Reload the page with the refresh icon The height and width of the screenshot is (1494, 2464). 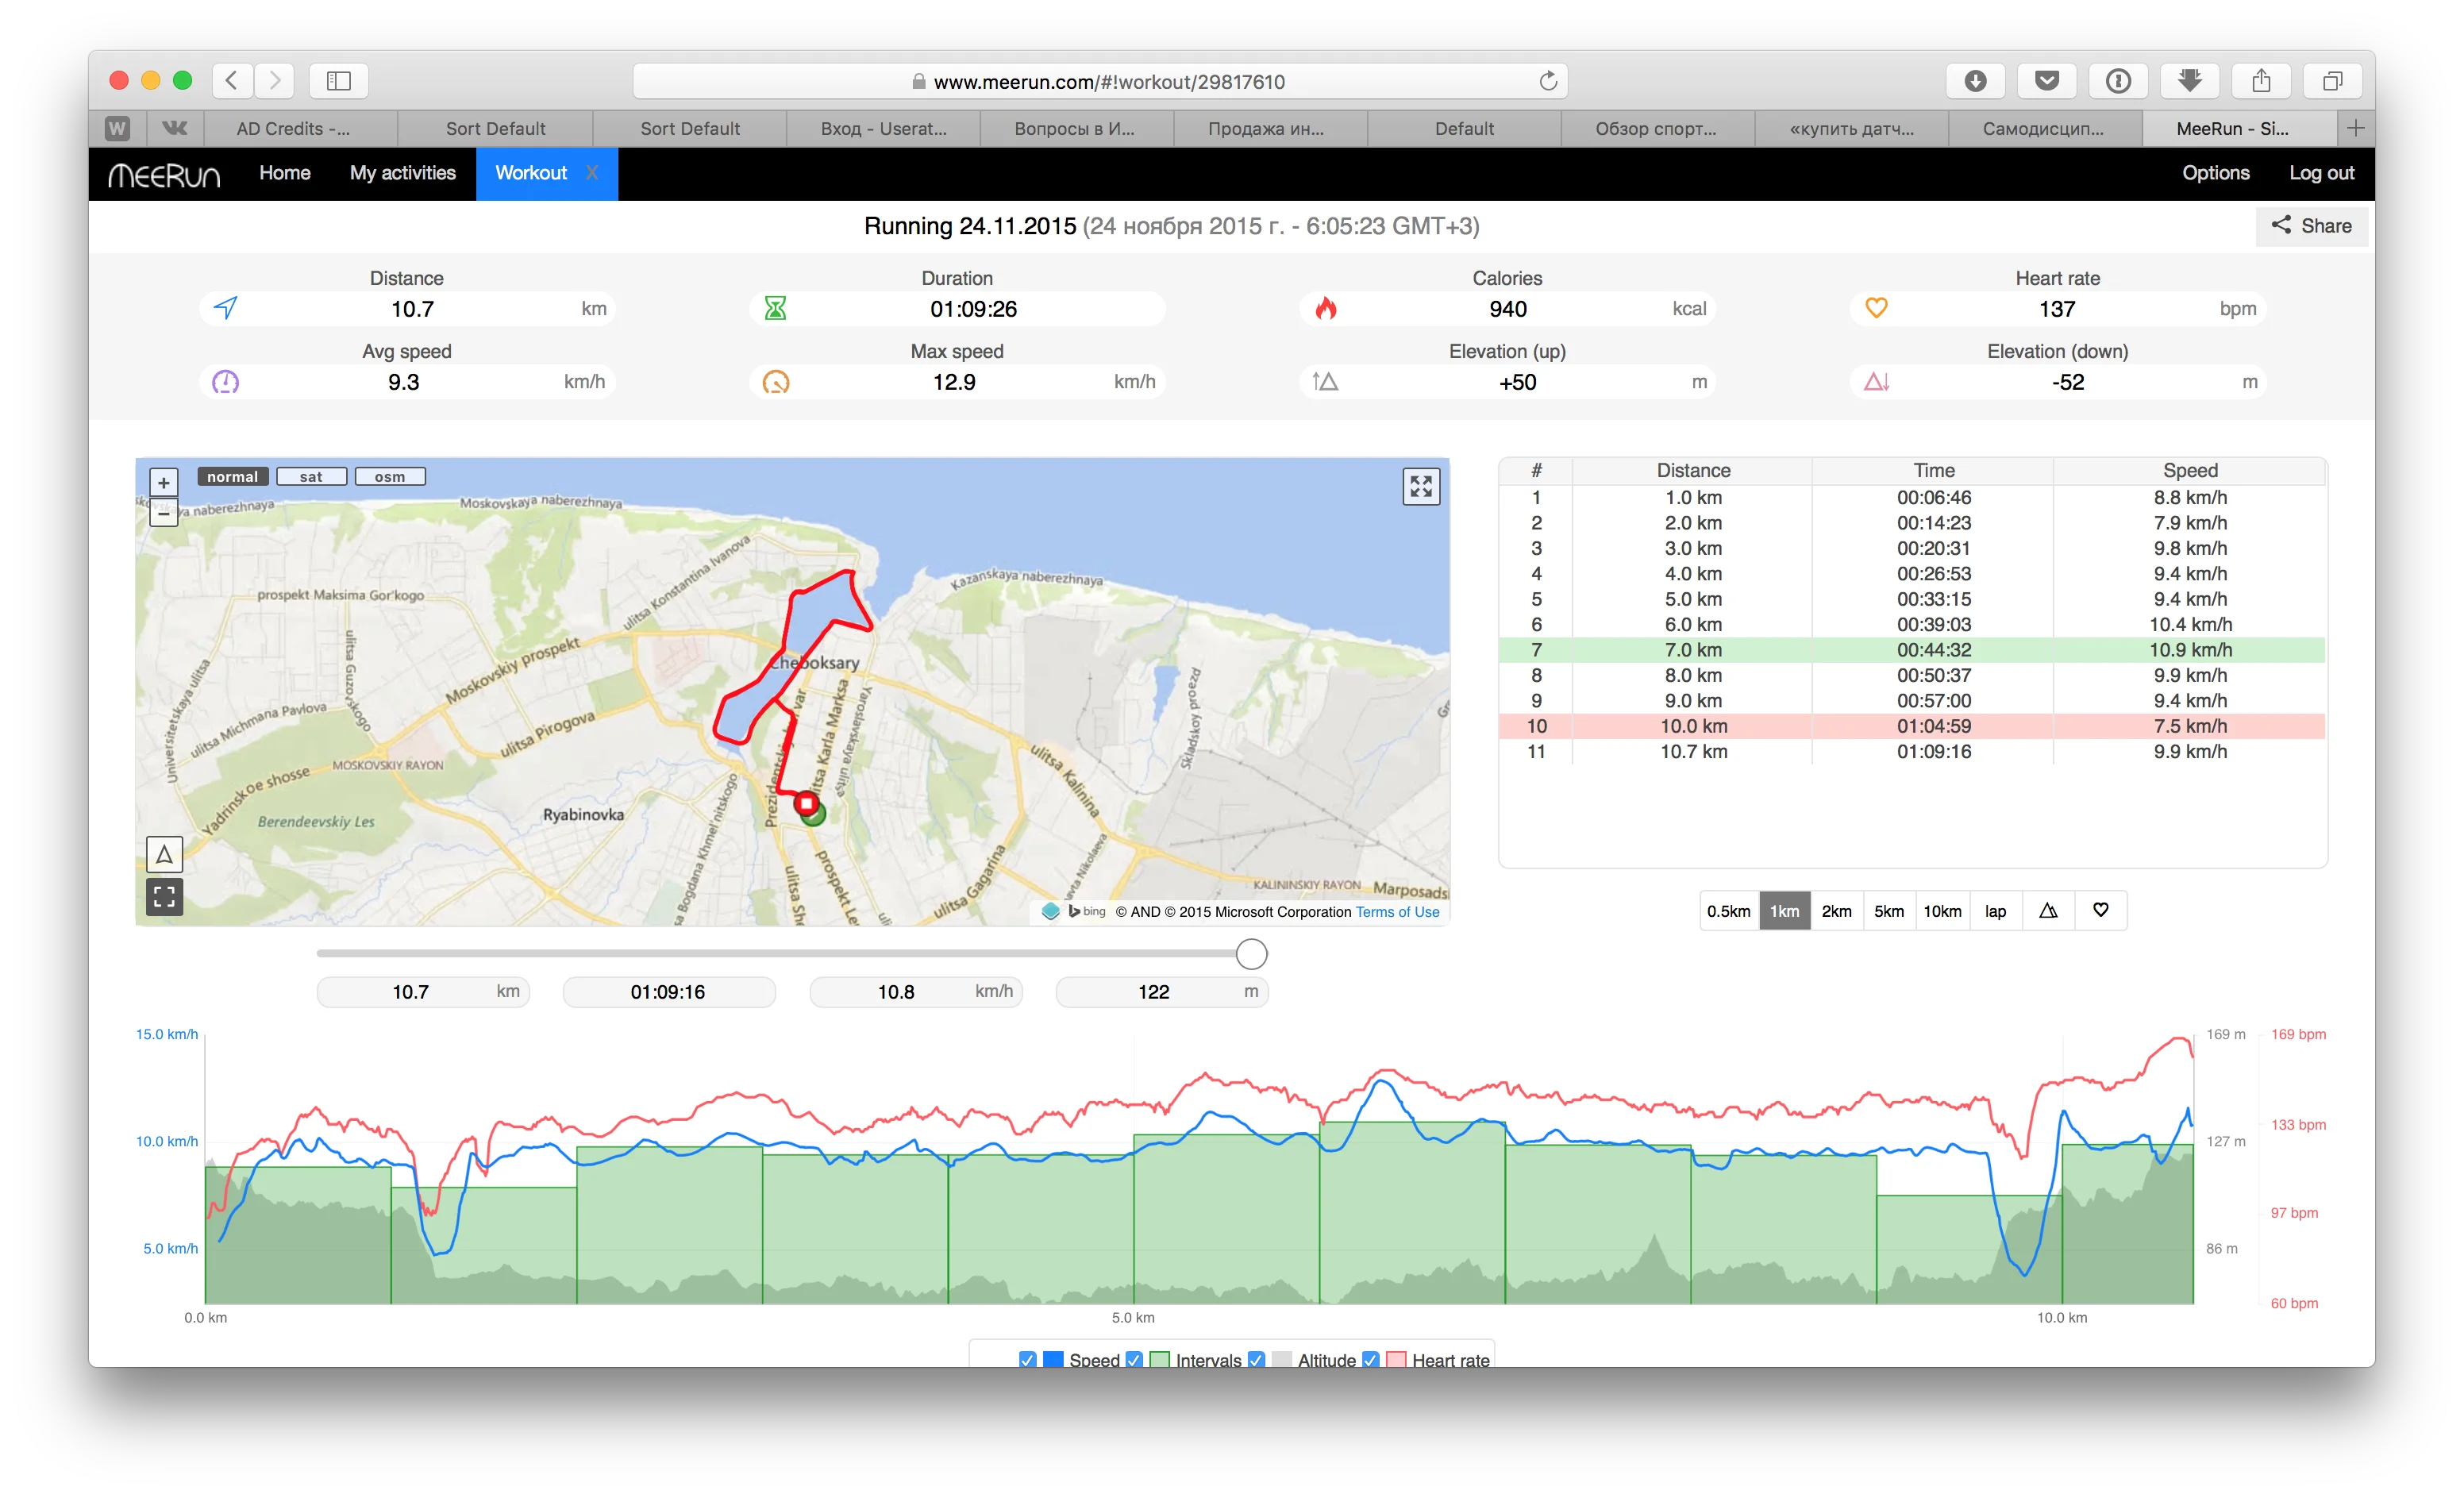click(1547, 81)
